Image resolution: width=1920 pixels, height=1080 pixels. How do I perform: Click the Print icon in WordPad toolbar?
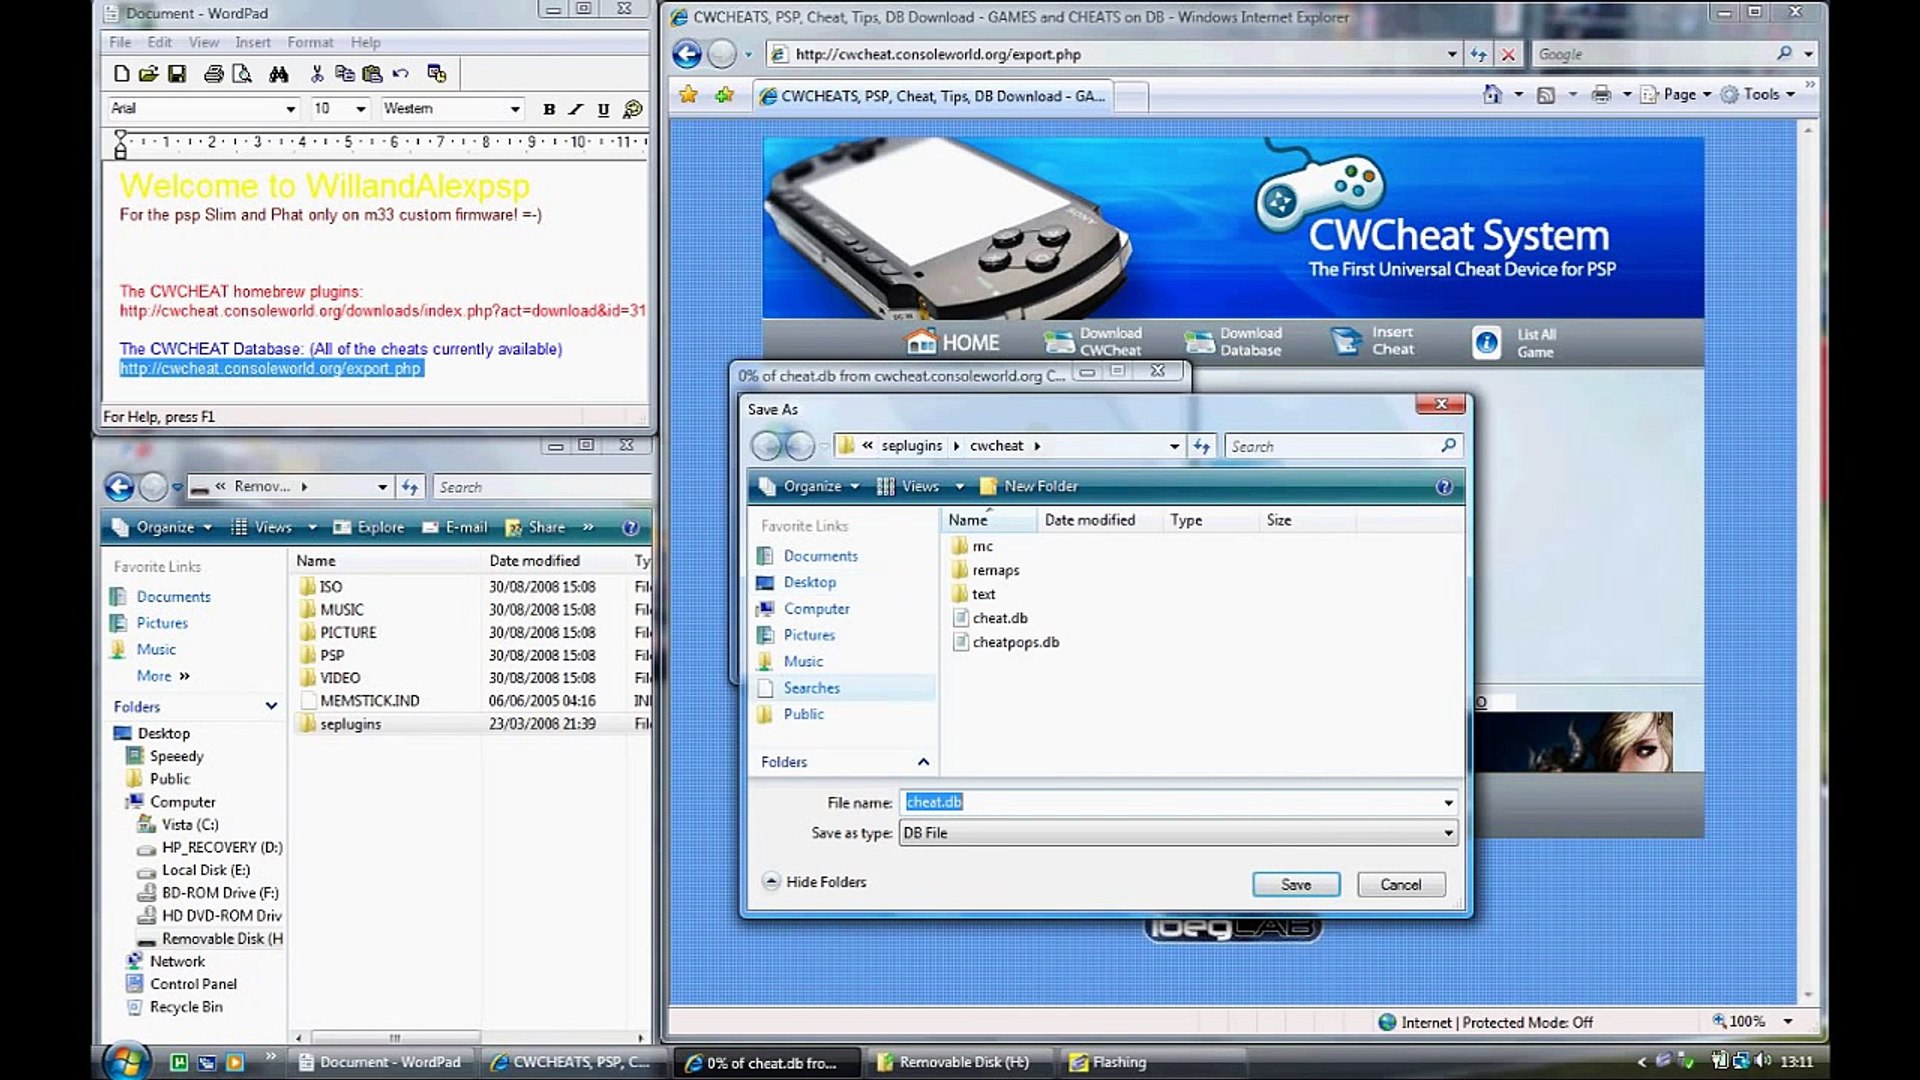click(x=213, y=74)
